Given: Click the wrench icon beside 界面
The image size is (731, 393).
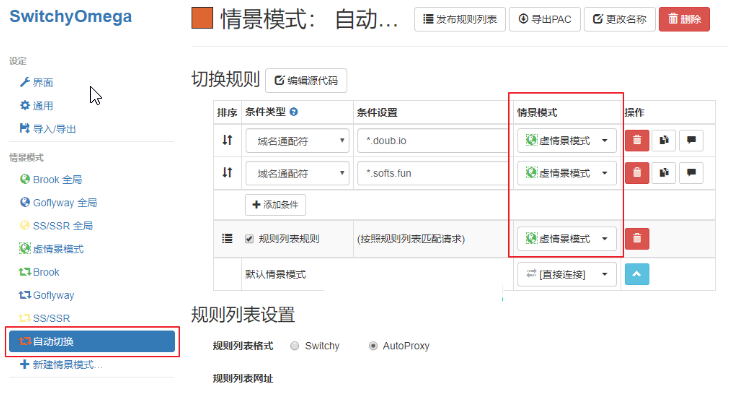Looking at the screenshot, I should click(x=25, y=82).
